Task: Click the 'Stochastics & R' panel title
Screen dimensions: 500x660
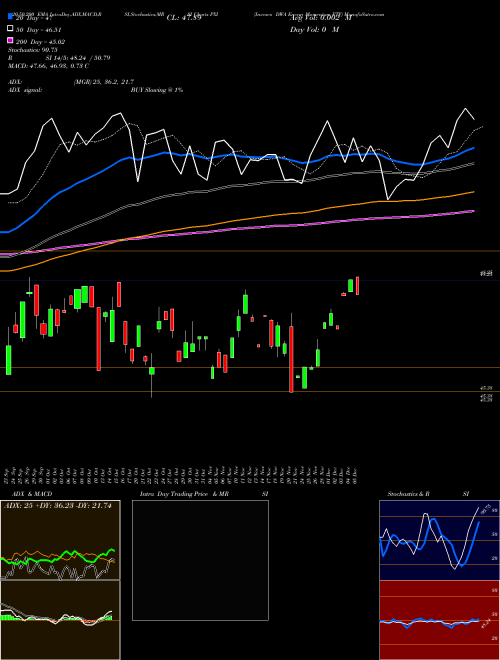Action: click(408, 494)
